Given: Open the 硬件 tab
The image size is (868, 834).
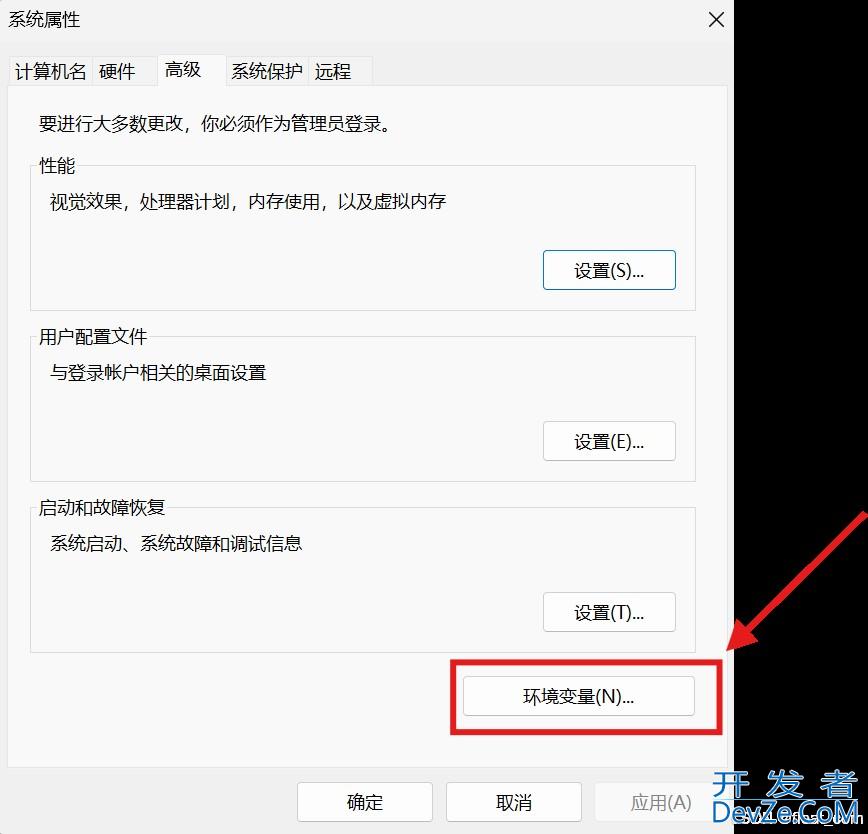Looking at the screenshot, I should click(117, 72).
